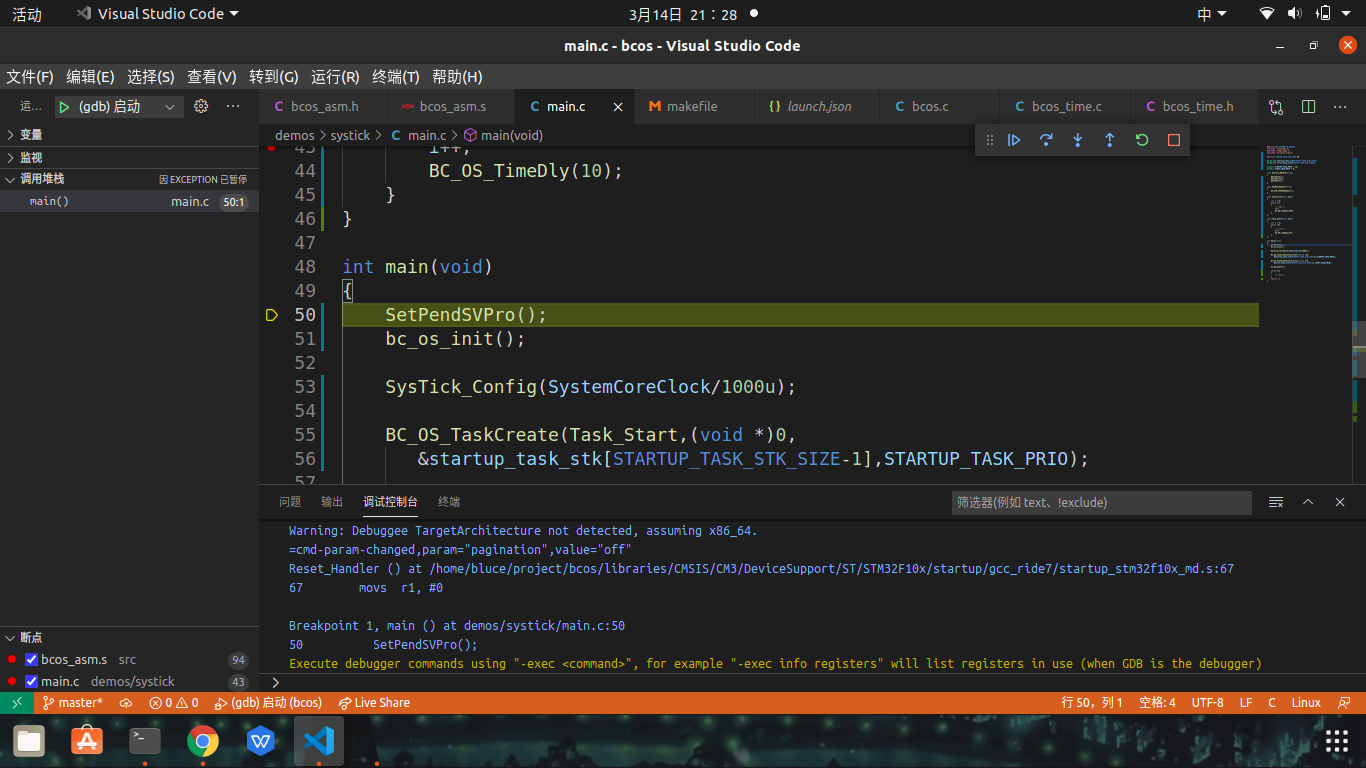Restart the debug session
The image size is (1366, 768).
coord(1142,141)
